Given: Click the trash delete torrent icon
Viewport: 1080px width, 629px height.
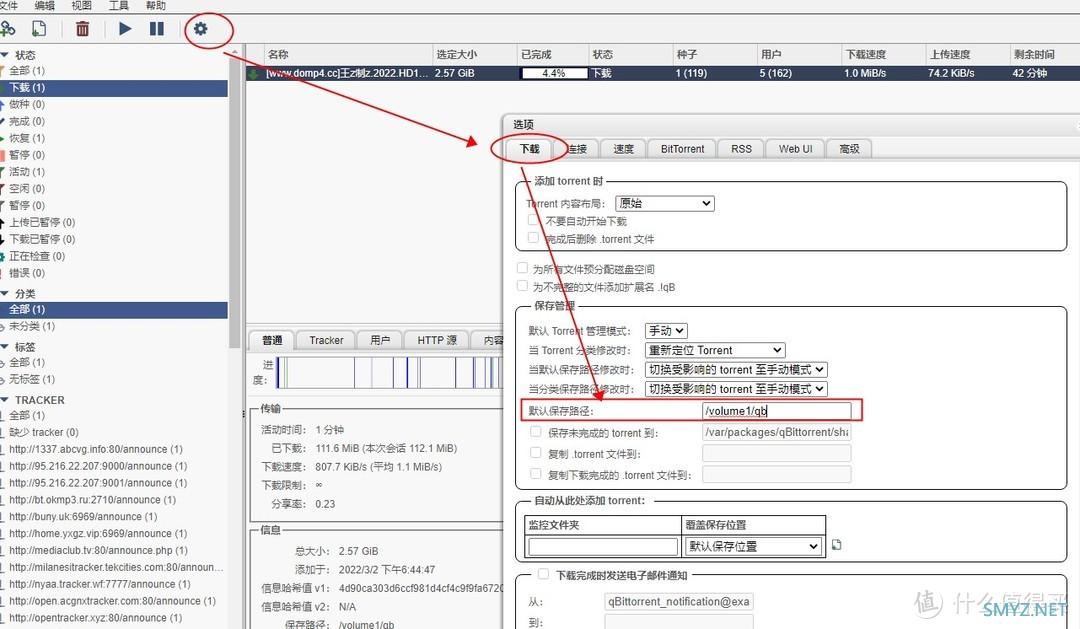Looking at the screenshot, I should (82, 29).
